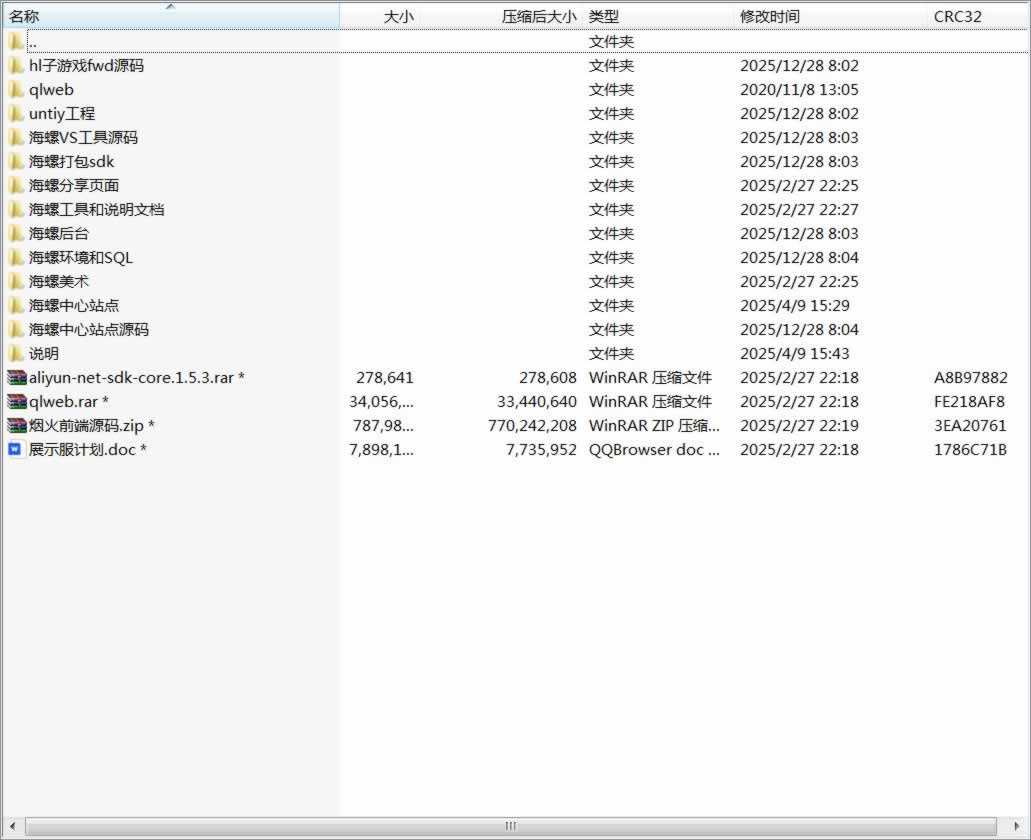
Task: Select the qlweb.rar archive icon
Action: pos(17,402)
